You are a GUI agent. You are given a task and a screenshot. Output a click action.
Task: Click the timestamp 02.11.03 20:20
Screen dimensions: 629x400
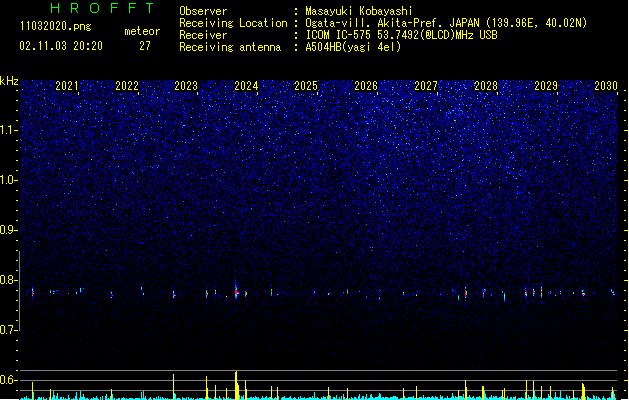click(61, 46)
